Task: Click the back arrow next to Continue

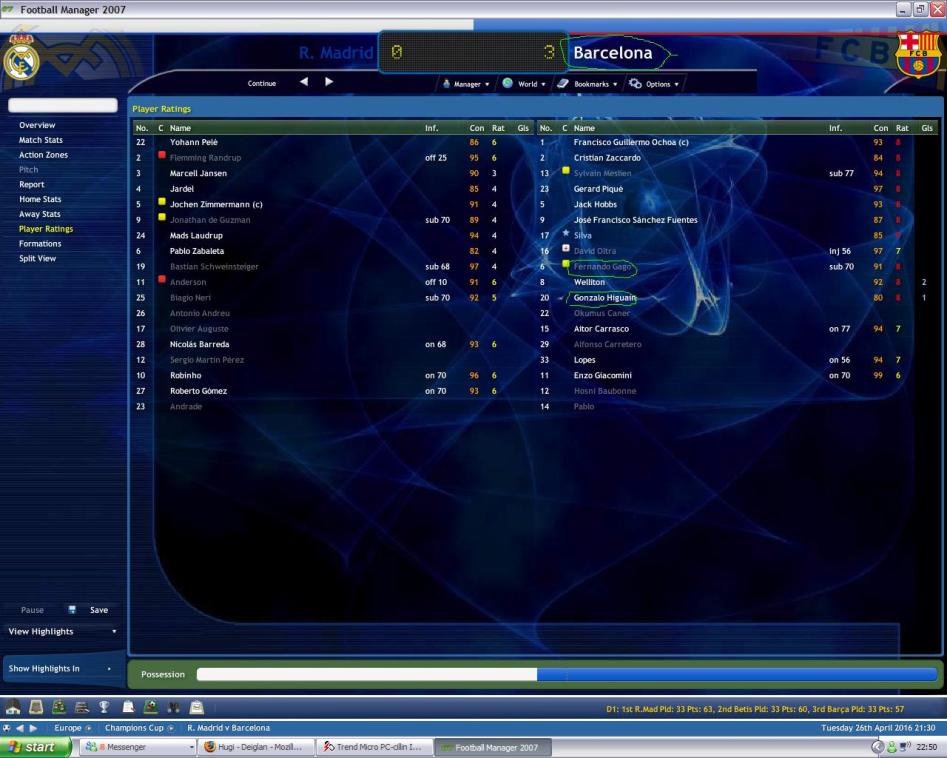Action: point(304,82)
